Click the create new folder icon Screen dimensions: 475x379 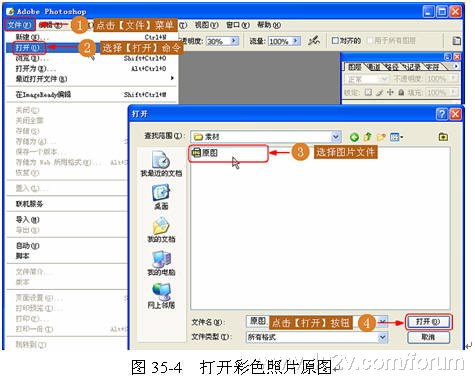(x=381, y=137)
